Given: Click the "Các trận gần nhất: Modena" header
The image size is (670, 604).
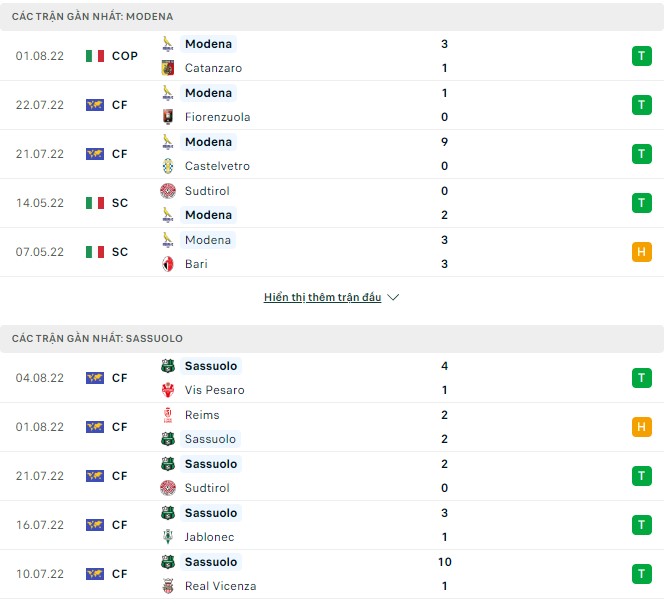Looking at the screenshot, I should [92, 17].
